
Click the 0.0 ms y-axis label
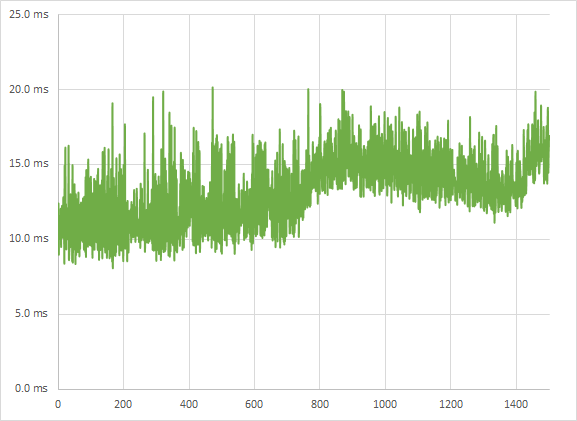pyautogui.click(x=31, y=388)
